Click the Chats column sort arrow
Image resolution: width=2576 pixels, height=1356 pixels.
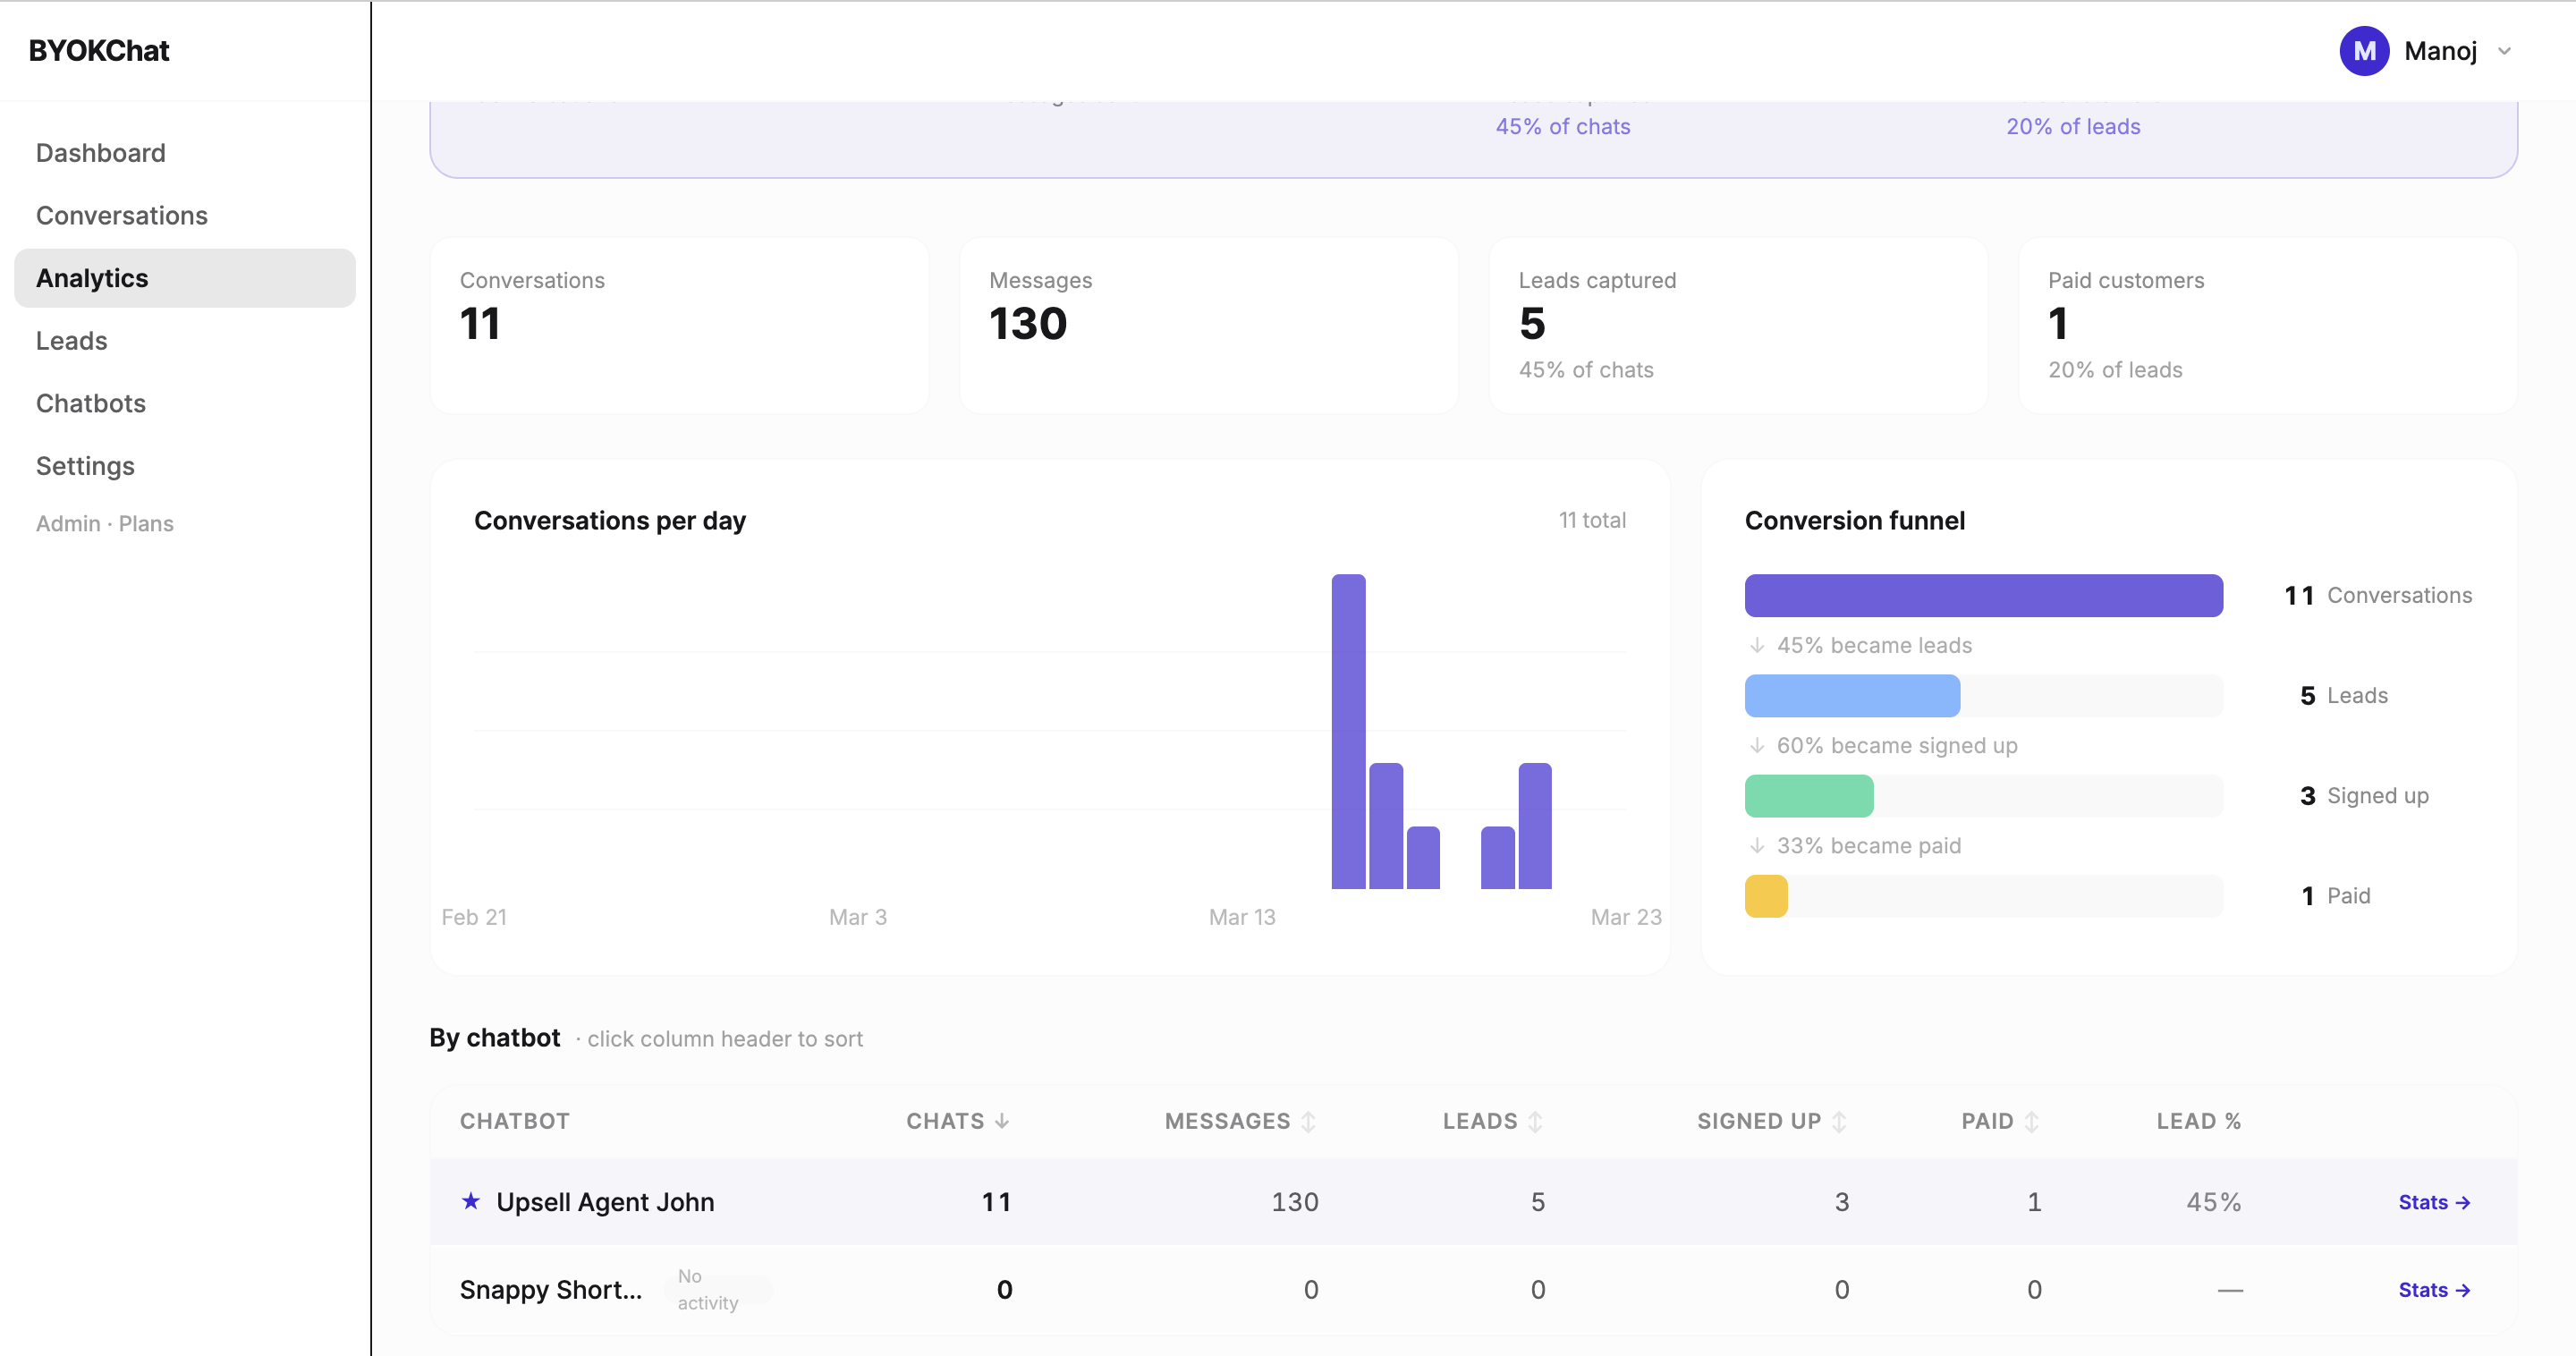(x=1002, y=1121)
